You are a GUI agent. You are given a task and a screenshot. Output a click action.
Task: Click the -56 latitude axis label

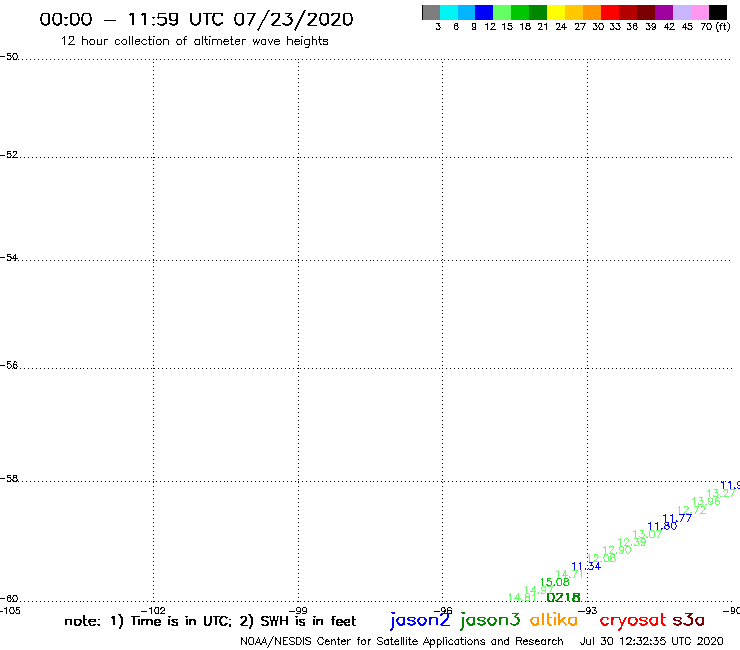click(9, 365)
